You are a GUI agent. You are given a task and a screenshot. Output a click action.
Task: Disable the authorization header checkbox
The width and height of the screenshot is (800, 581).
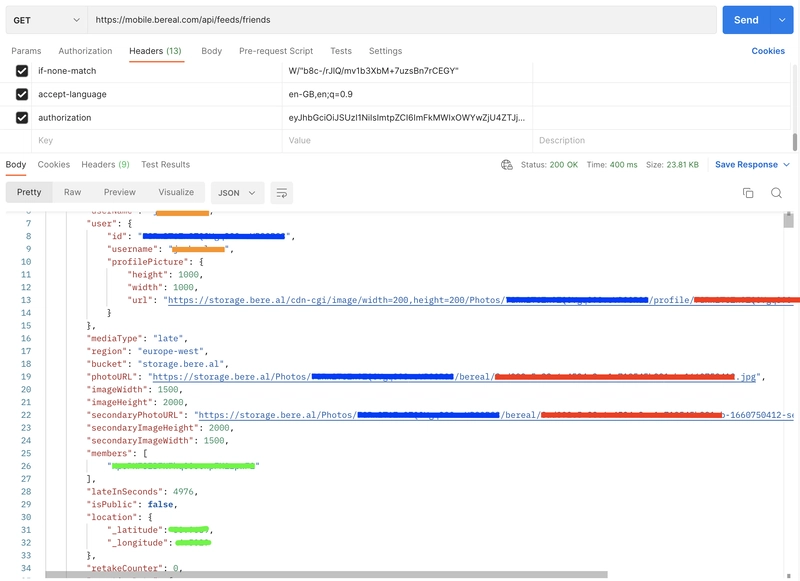(x=22, y=118)
